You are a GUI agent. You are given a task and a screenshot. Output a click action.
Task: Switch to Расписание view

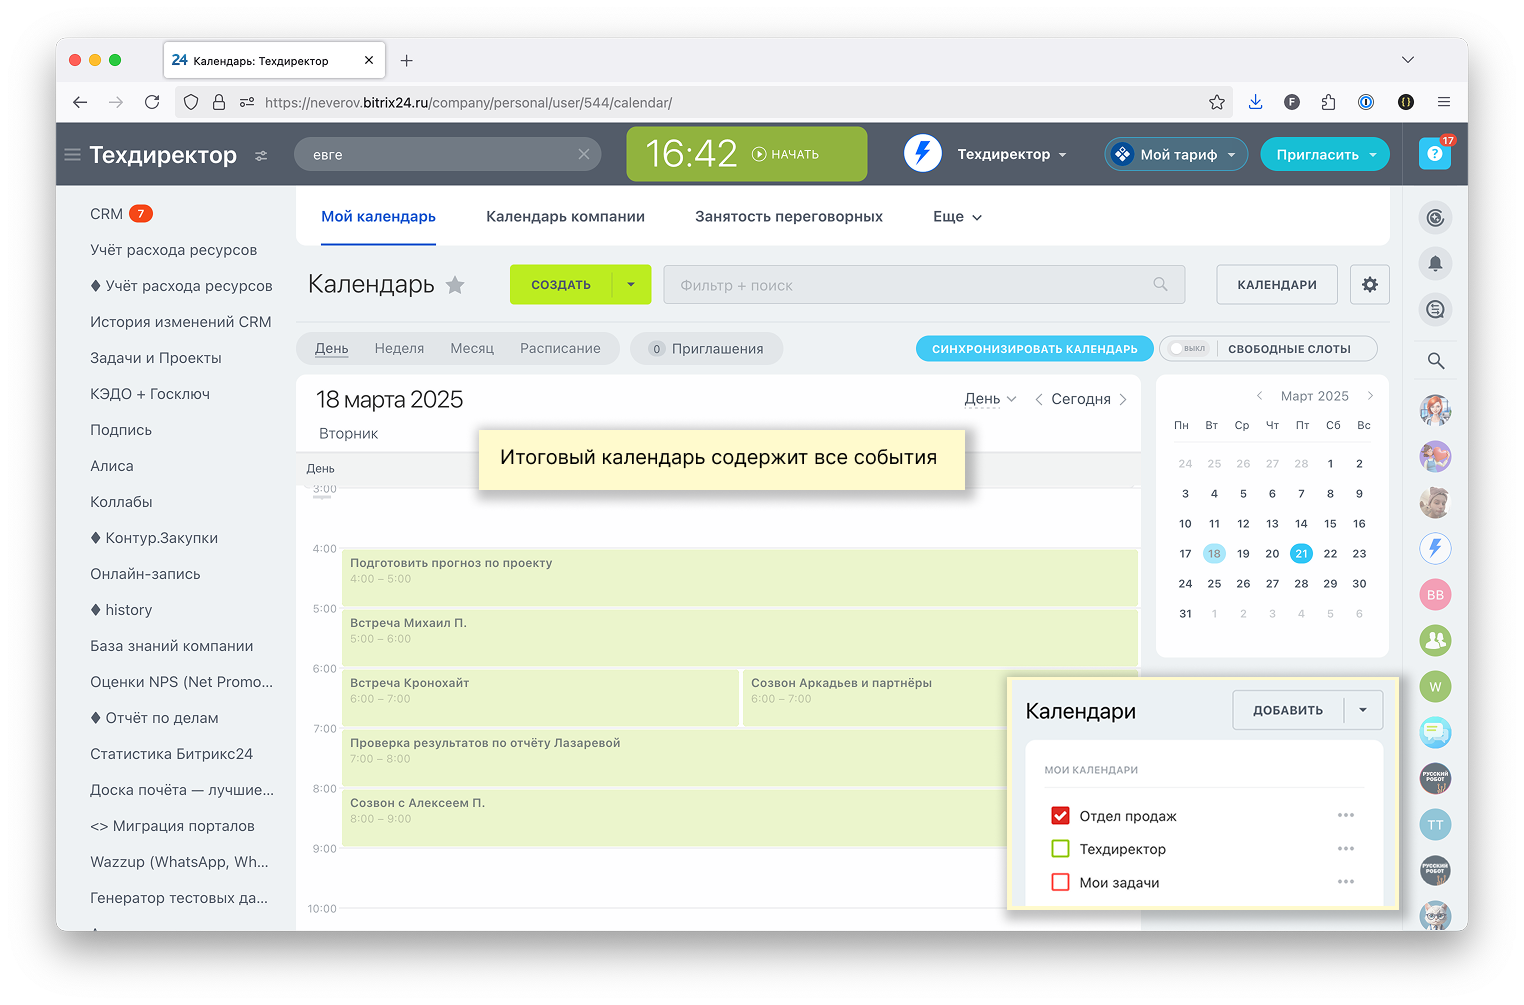pyautogui.click(x=560, y=349)
